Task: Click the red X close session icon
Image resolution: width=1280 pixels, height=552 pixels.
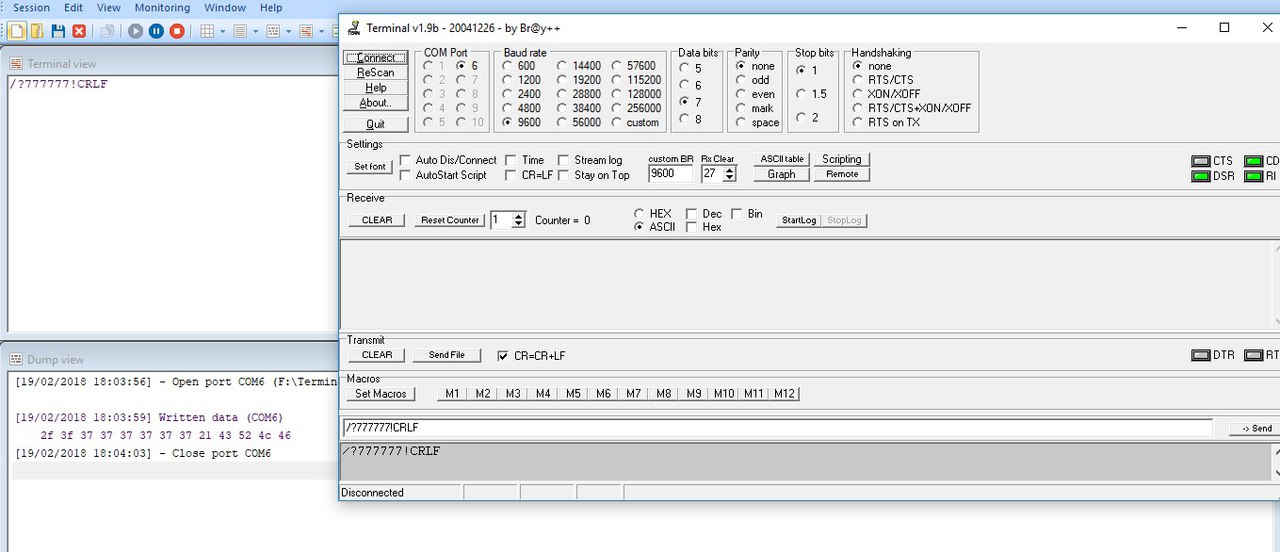Action: tap(79, 31)
